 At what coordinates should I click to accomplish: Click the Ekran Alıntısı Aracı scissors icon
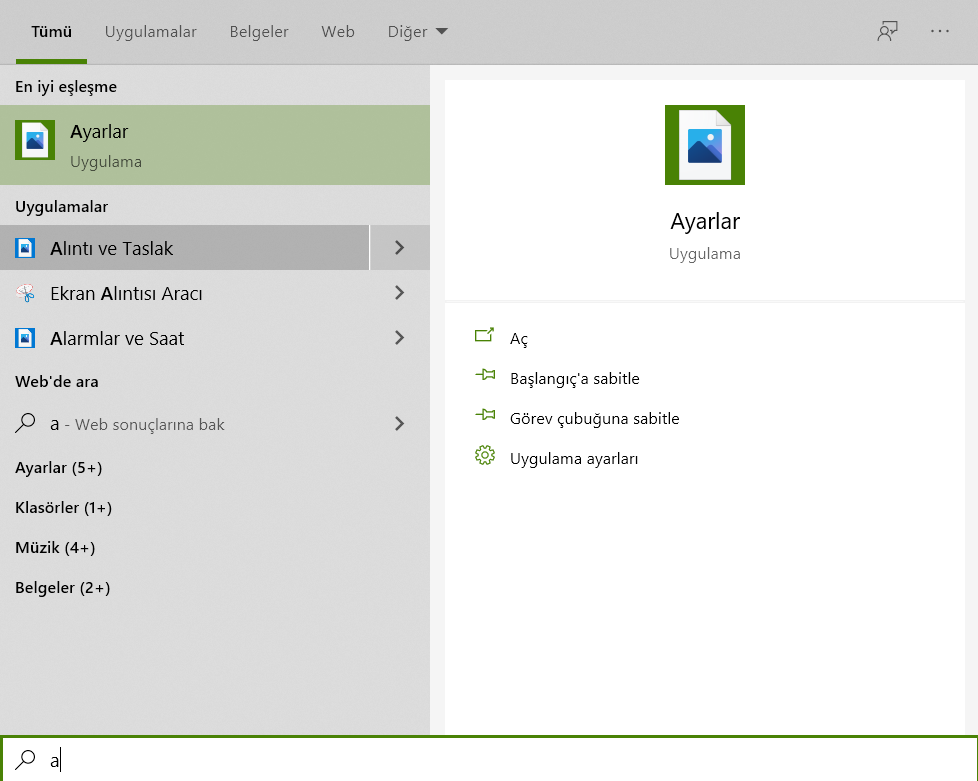25,293
